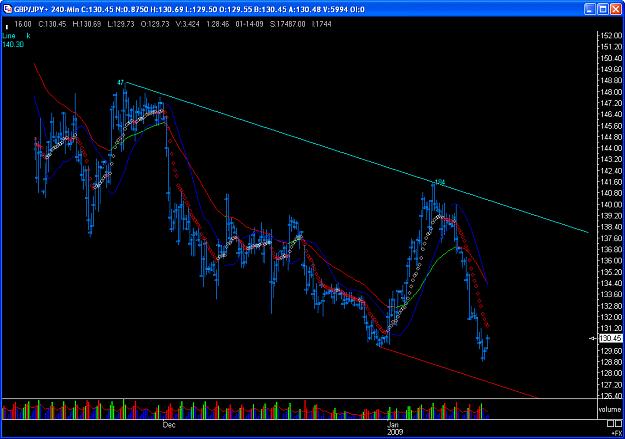
Task: Click the 152.00 price axis label
Action: point(611,35)
